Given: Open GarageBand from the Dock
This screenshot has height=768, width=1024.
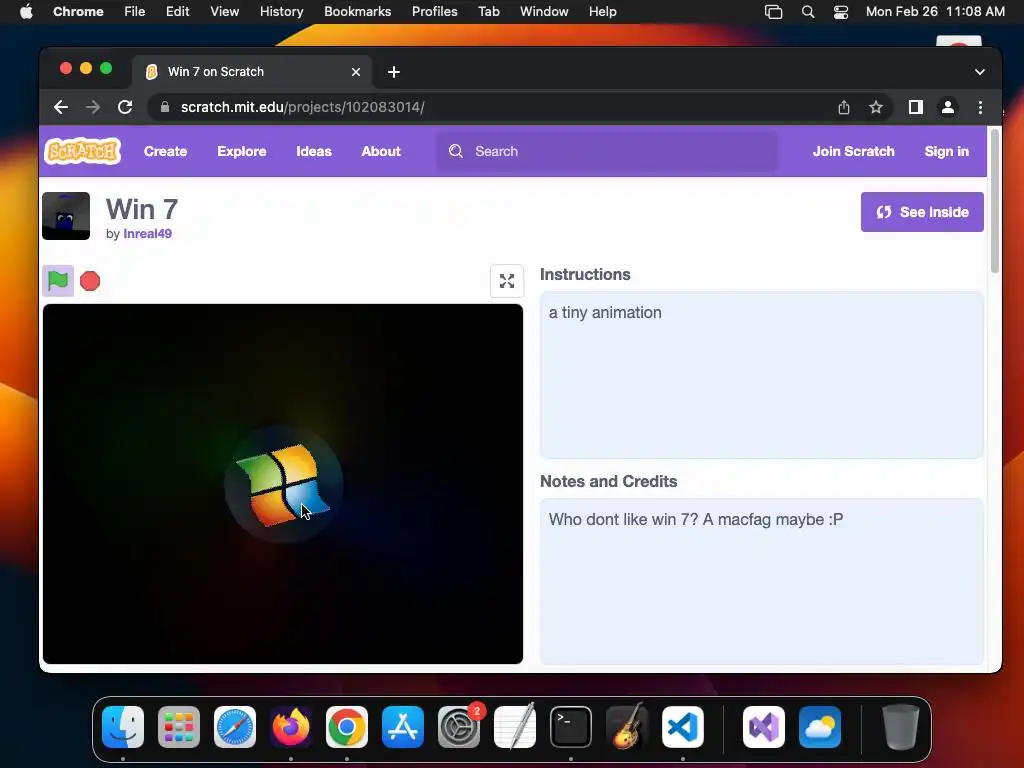Looking at the screenshot, I should [x=627, y=727].
